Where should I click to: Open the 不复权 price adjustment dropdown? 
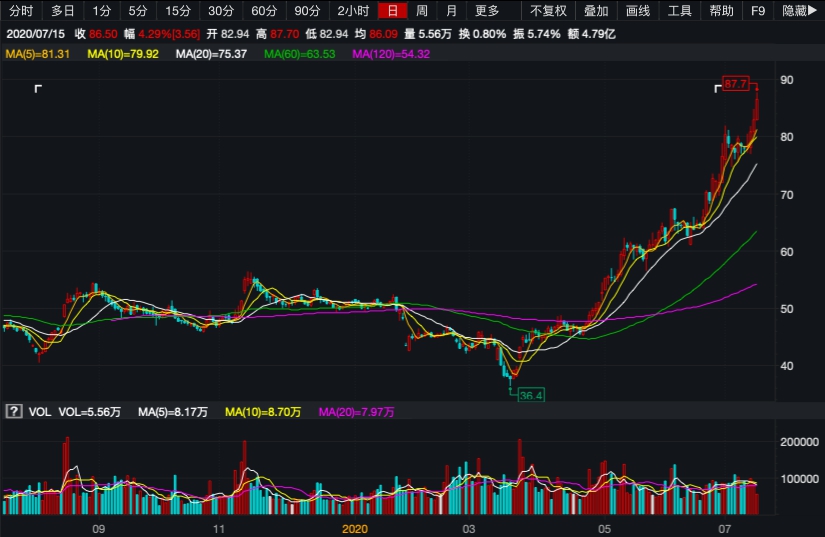[548, 11]
